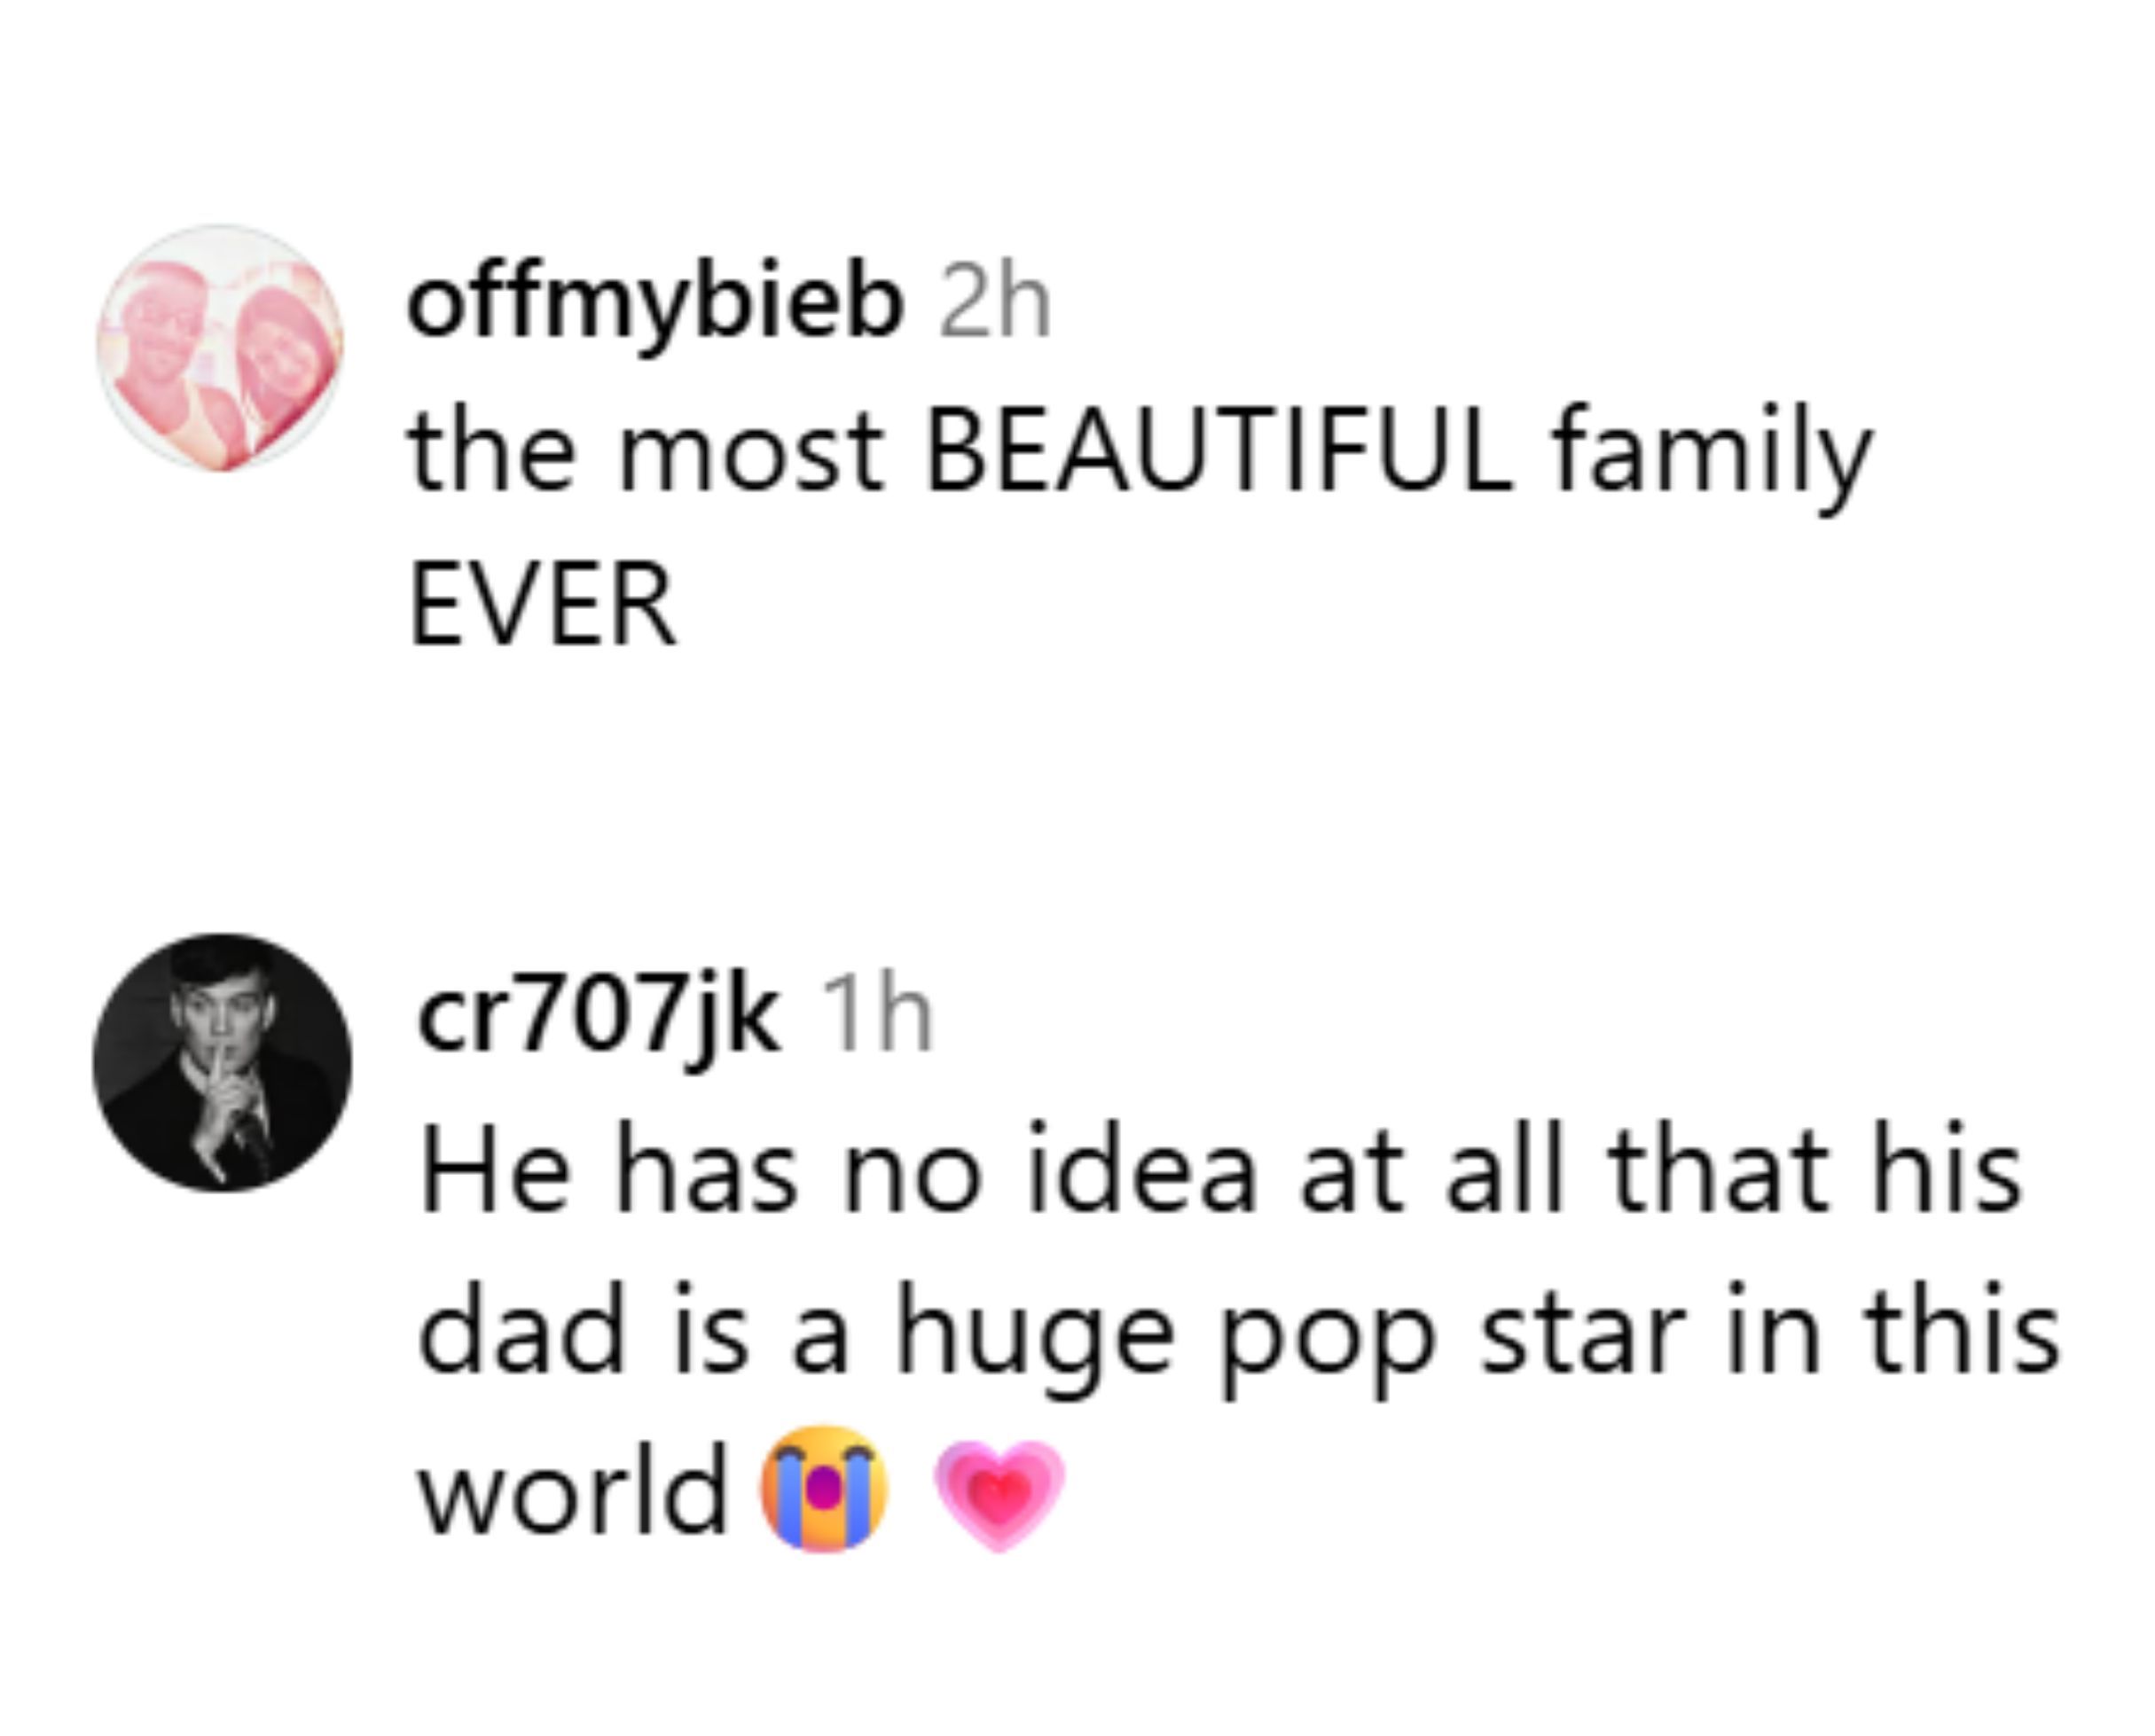
Task: Click the 2h timestamp on offmybieb's comment
Action: coord(994,304)
